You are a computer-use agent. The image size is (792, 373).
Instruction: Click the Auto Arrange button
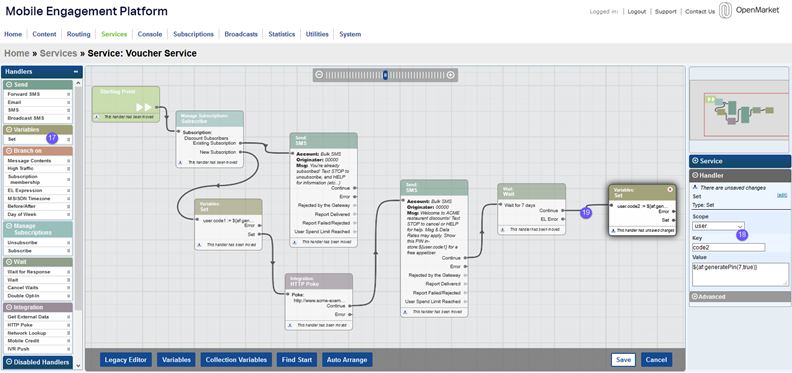348,360
